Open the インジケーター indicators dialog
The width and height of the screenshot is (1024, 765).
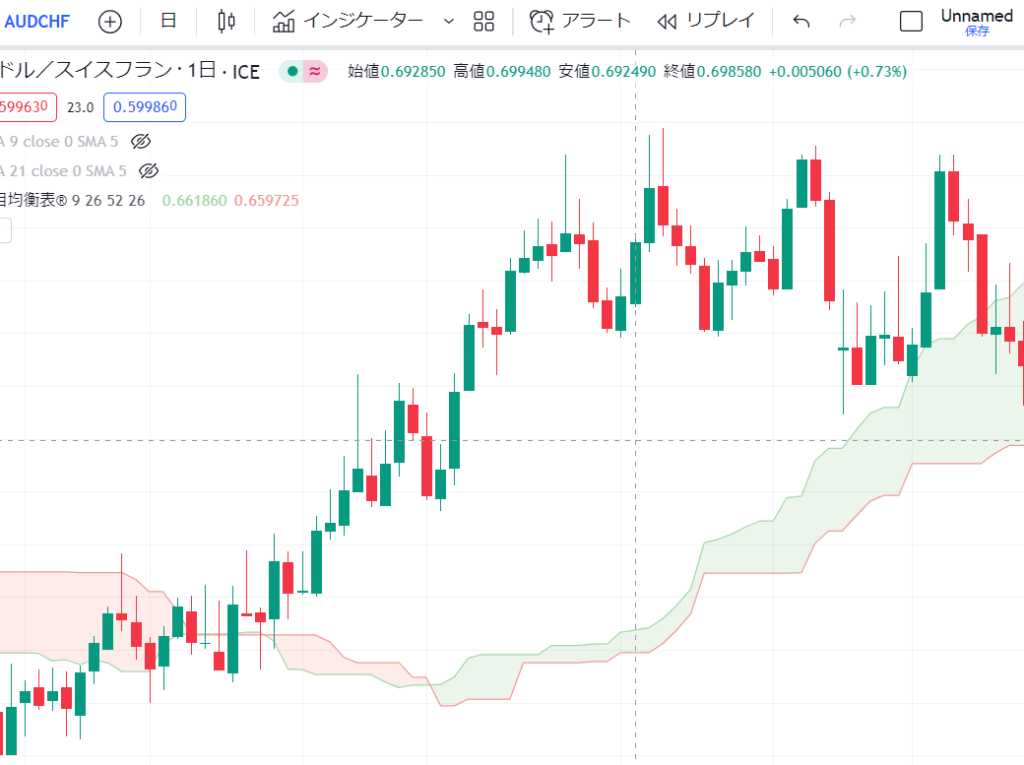click(347, 22)
